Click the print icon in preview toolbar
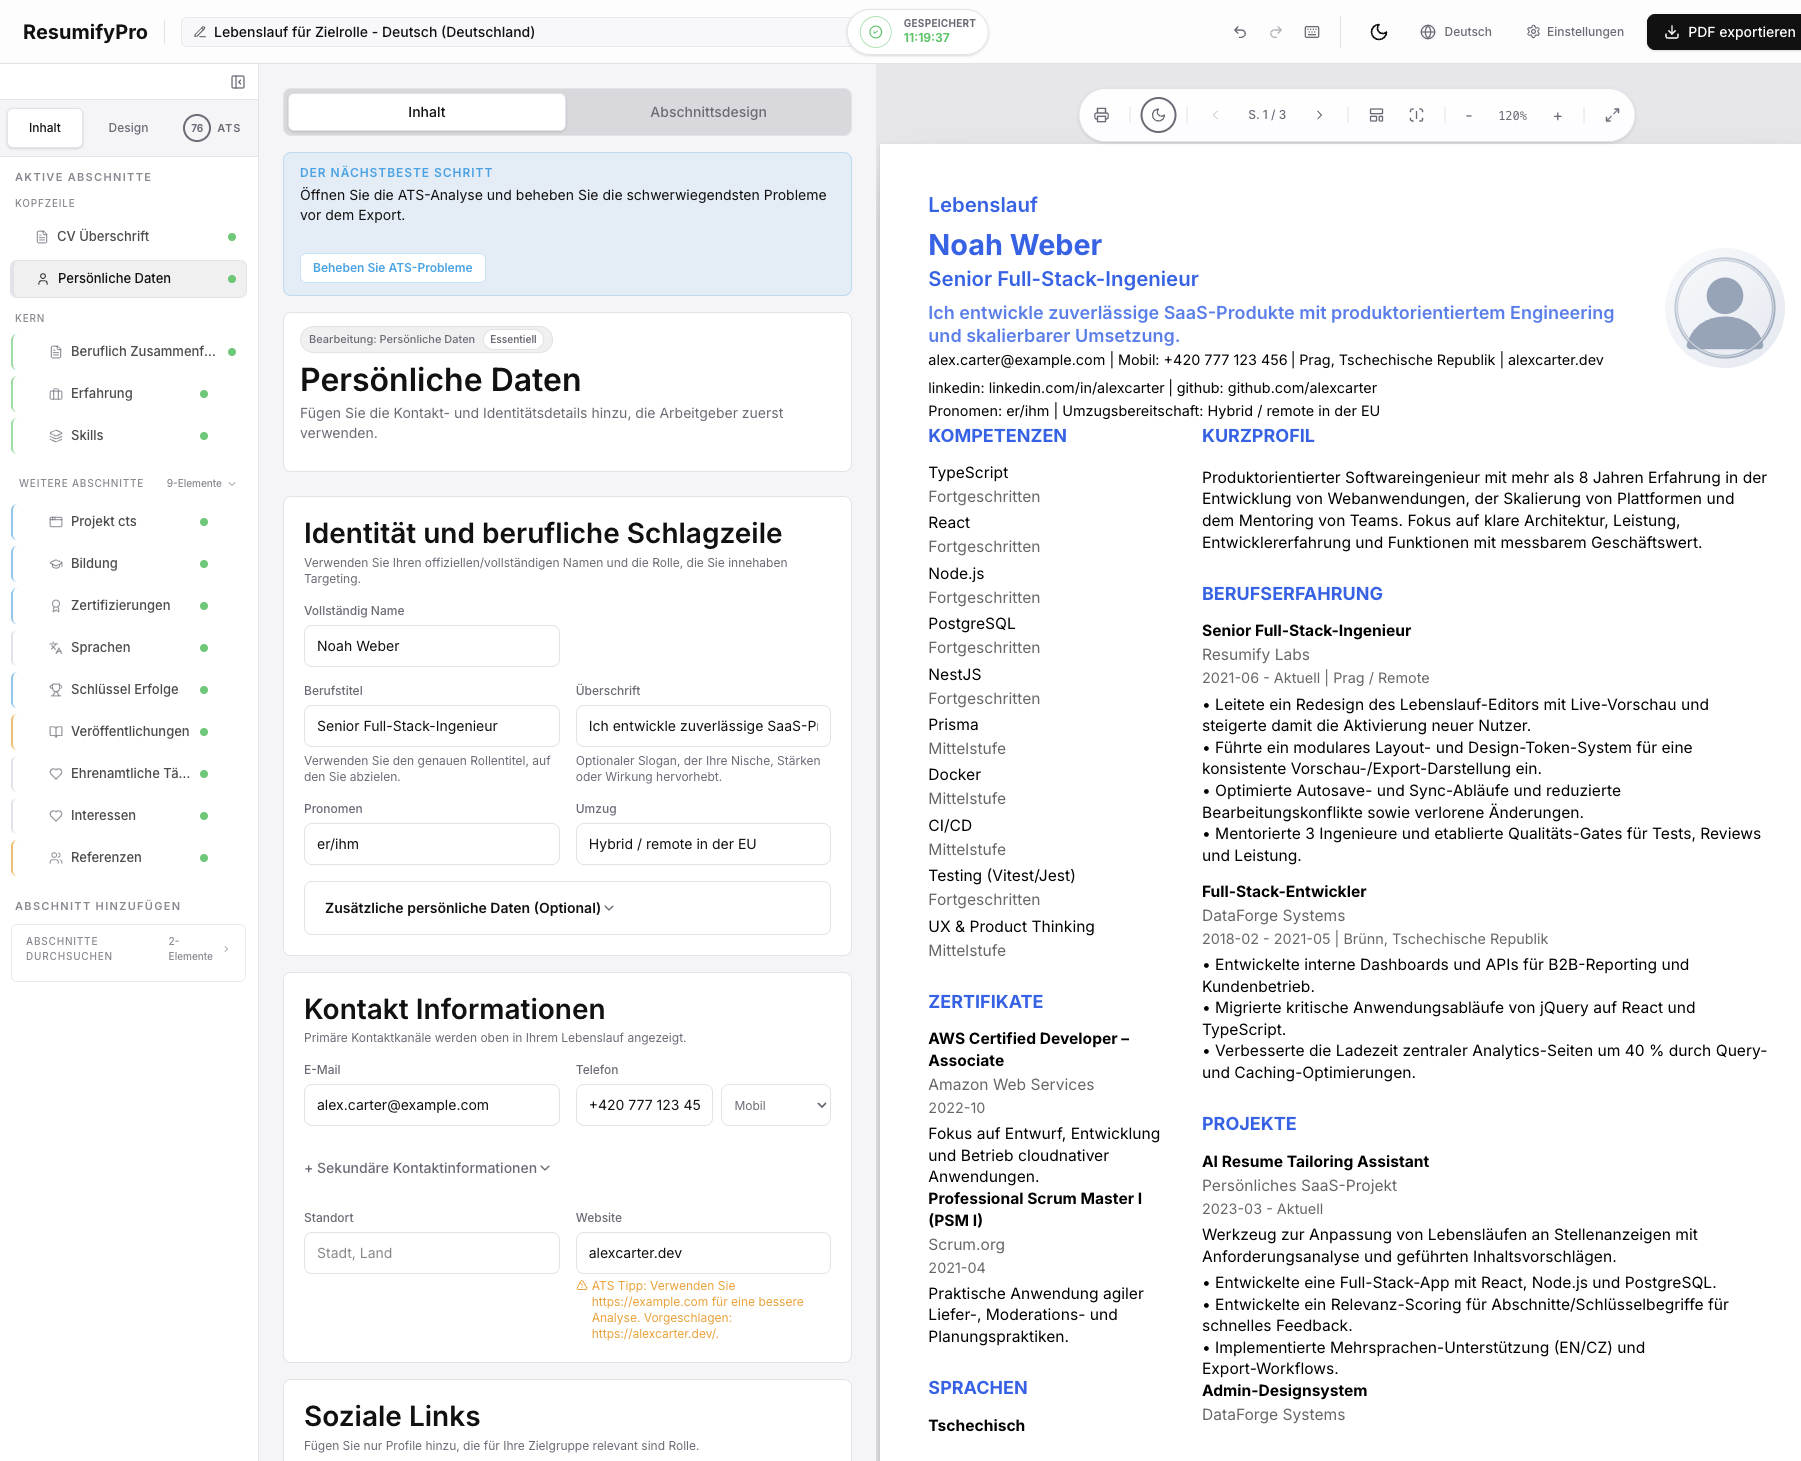Screen dimensions: 1801x1461 [x=1101, y=116]
